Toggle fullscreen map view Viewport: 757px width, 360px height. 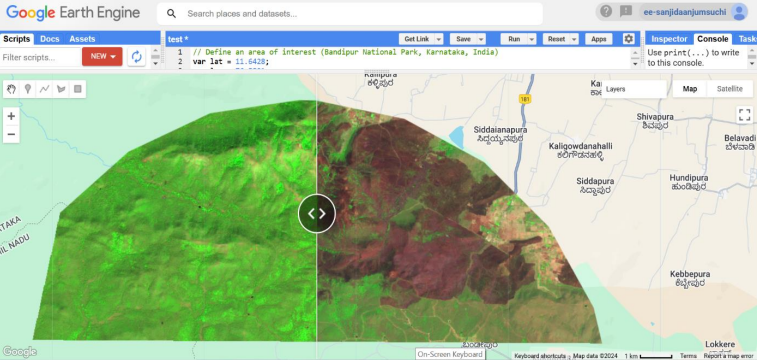click(744, 115)
